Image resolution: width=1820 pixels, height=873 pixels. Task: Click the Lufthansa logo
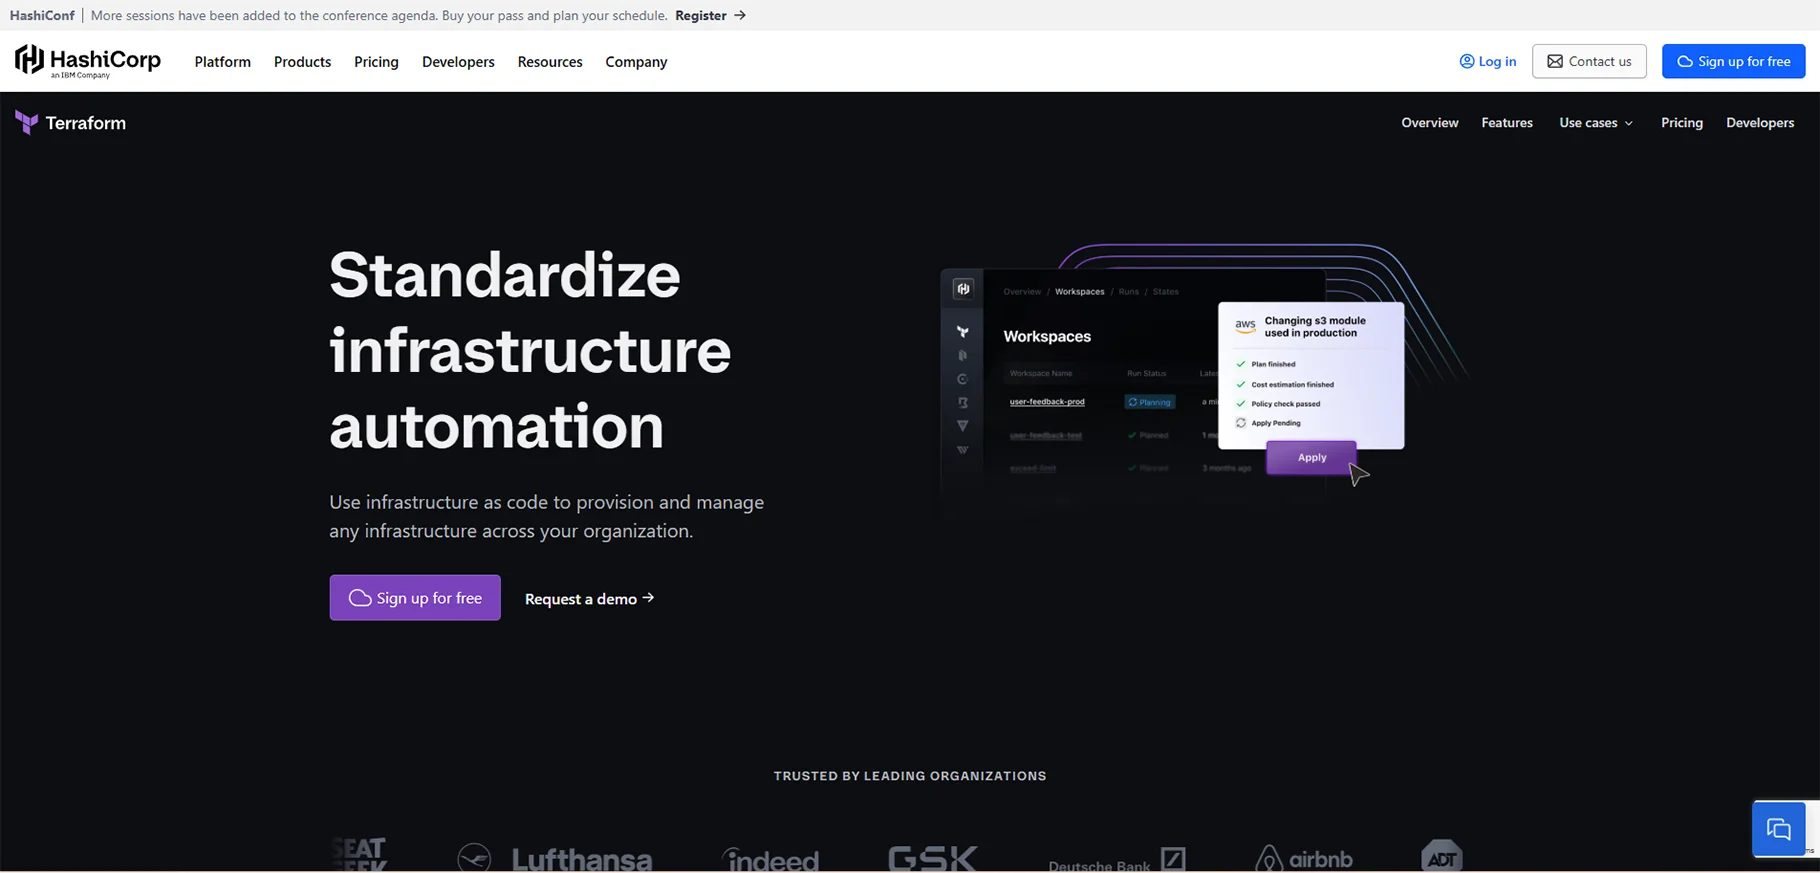point(555,858)
